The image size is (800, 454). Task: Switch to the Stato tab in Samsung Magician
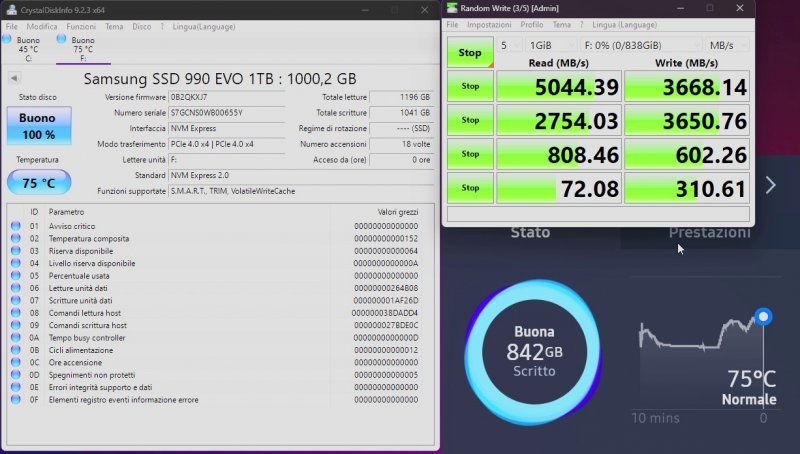click(531, 232)
